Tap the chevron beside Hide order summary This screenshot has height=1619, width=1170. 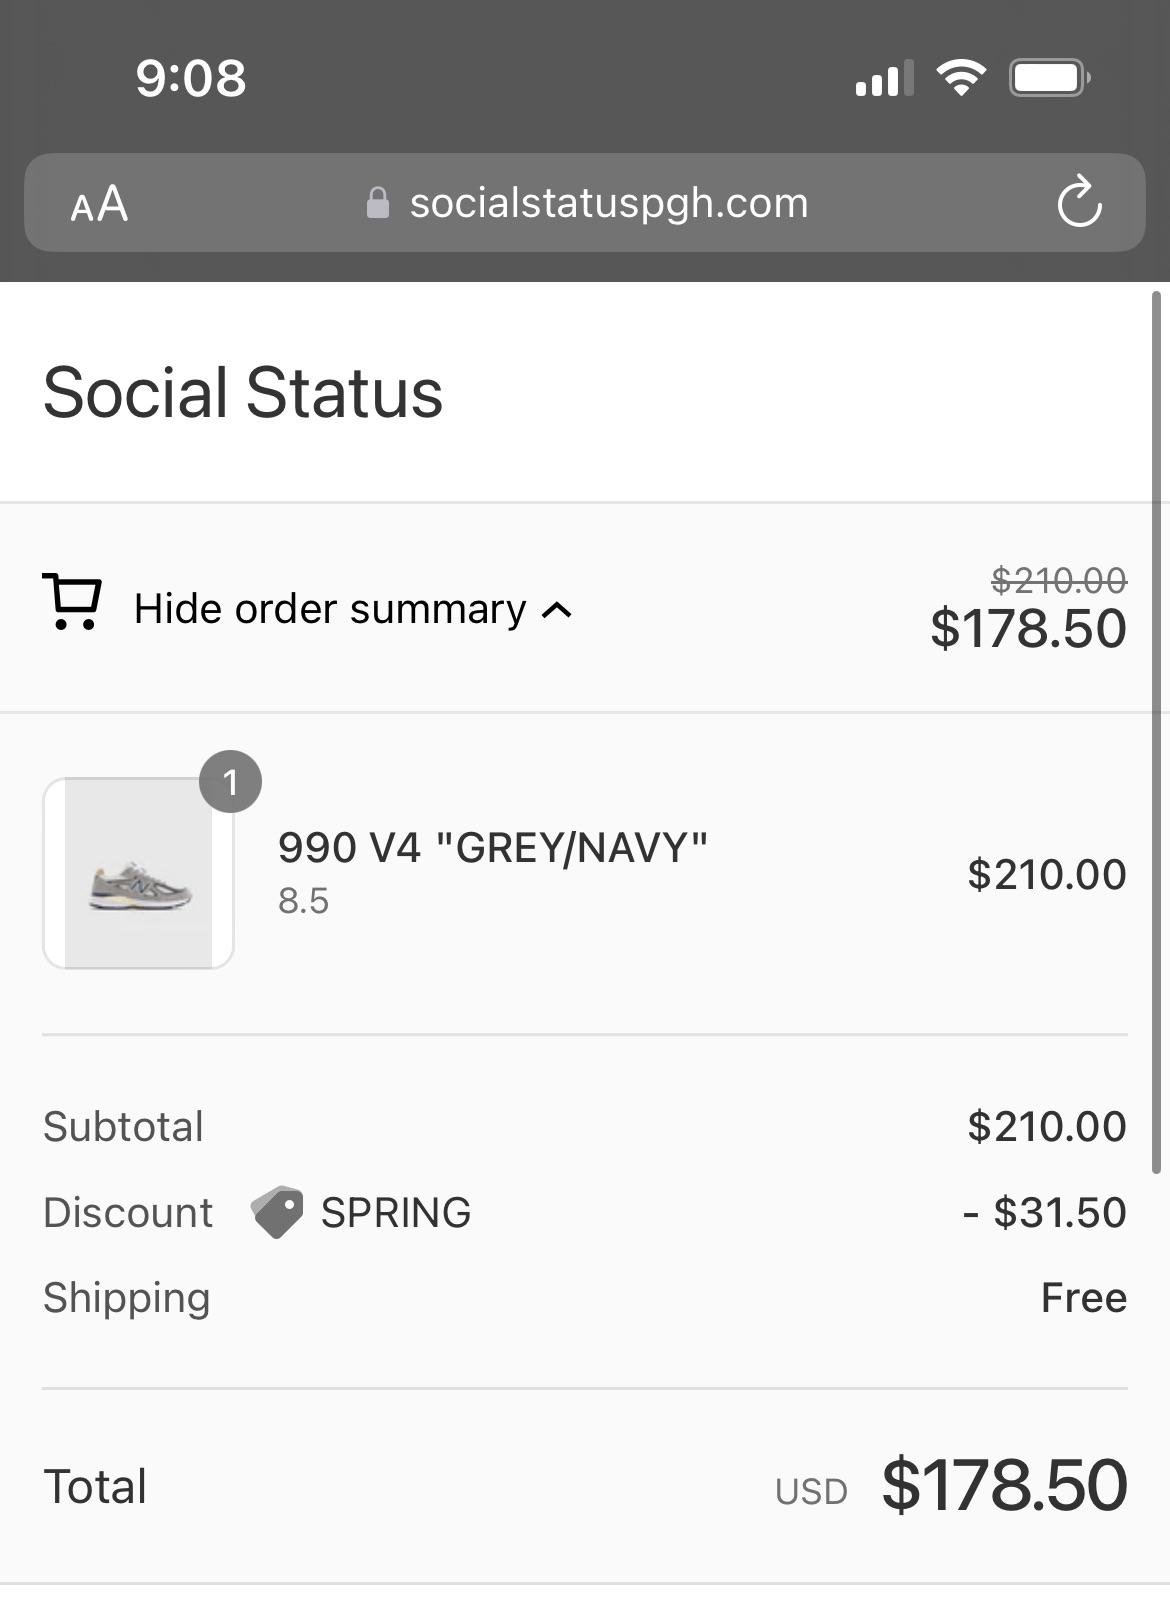pyautogui.click(x=556, y=610)
